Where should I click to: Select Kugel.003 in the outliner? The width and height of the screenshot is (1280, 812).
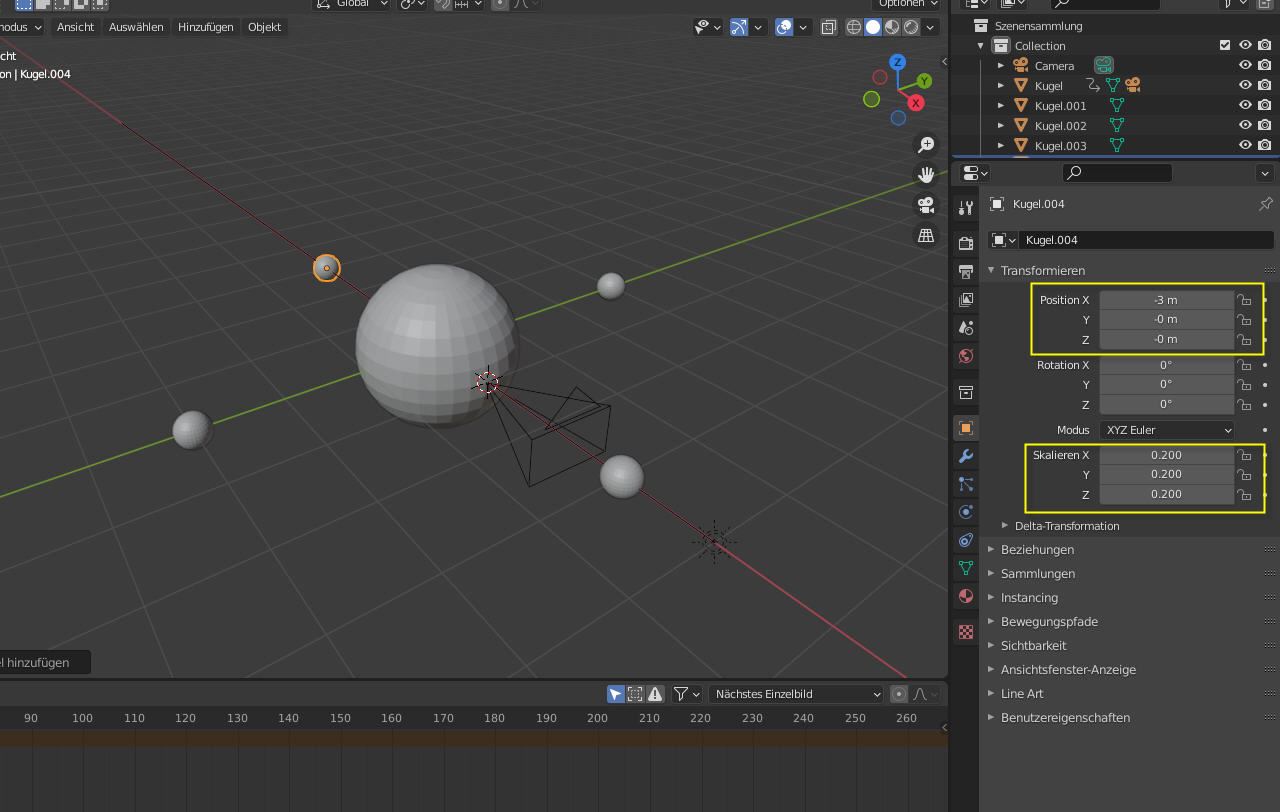(1060, 146)
